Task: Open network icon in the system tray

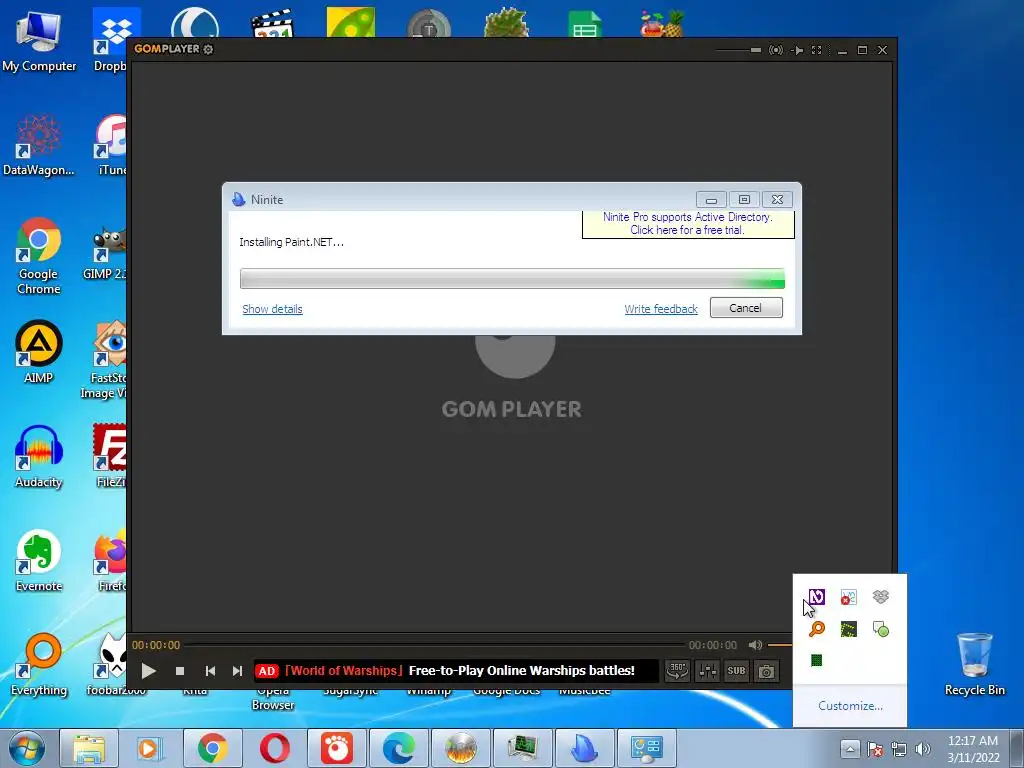Action: [899, 749]
